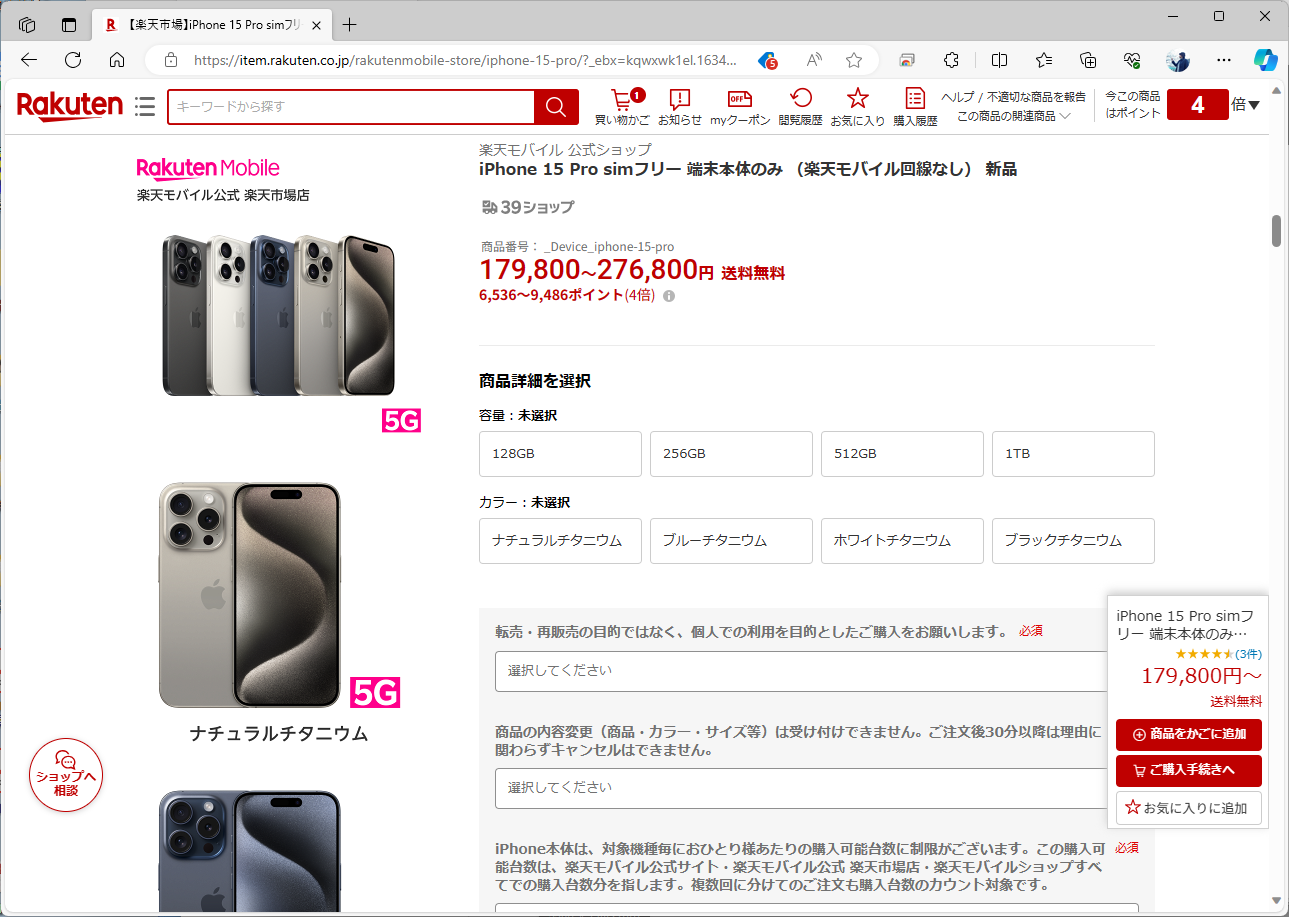Click お気に入りに追加 button
This screenshot has width=1289, height=917.
1189,807
